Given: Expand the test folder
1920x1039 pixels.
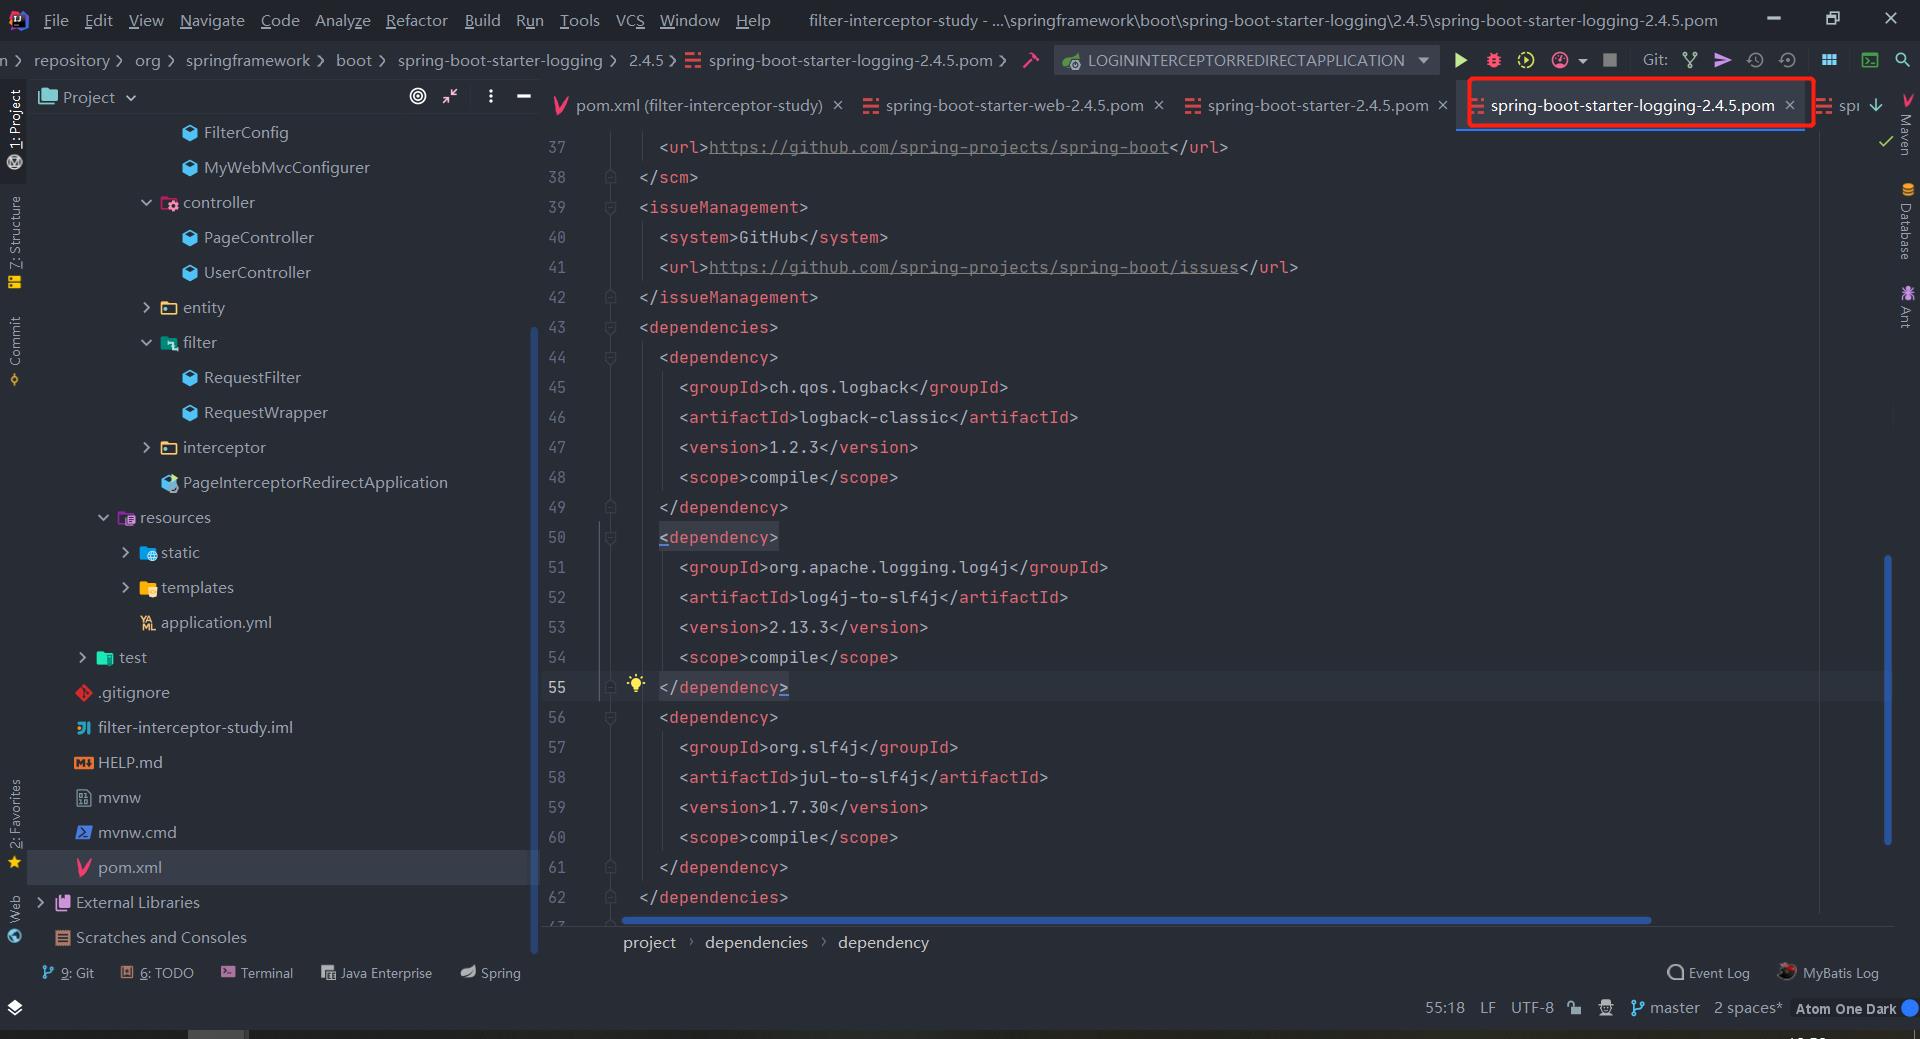Looking at the screenshot, I should [x=82, y=657].
